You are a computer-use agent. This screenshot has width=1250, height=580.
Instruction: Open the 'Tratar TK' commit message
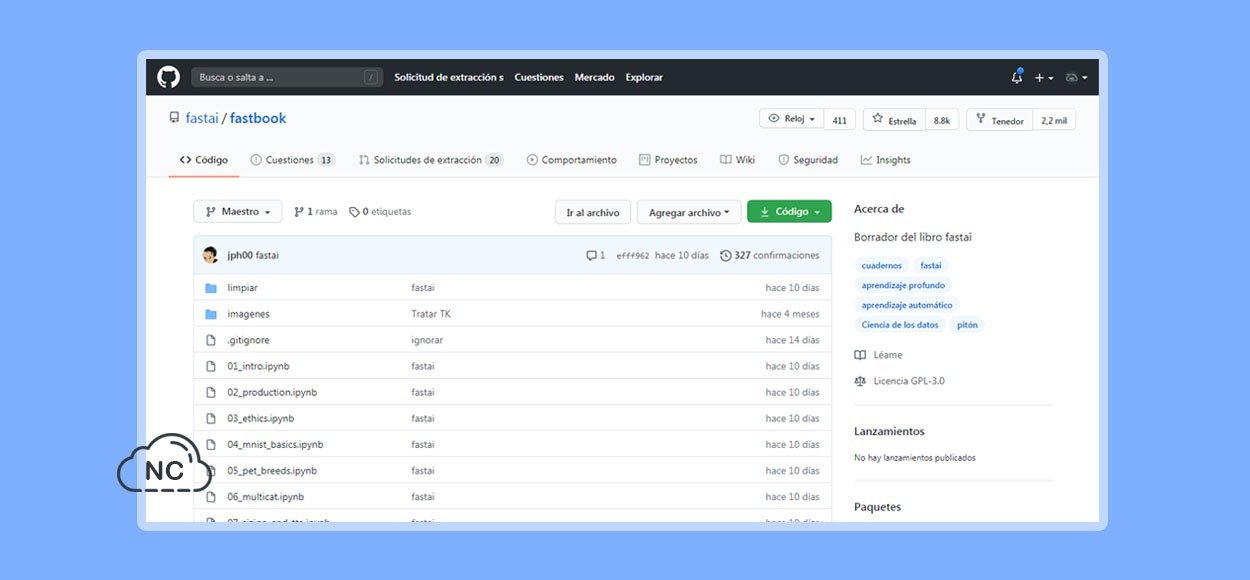(431, 314)
